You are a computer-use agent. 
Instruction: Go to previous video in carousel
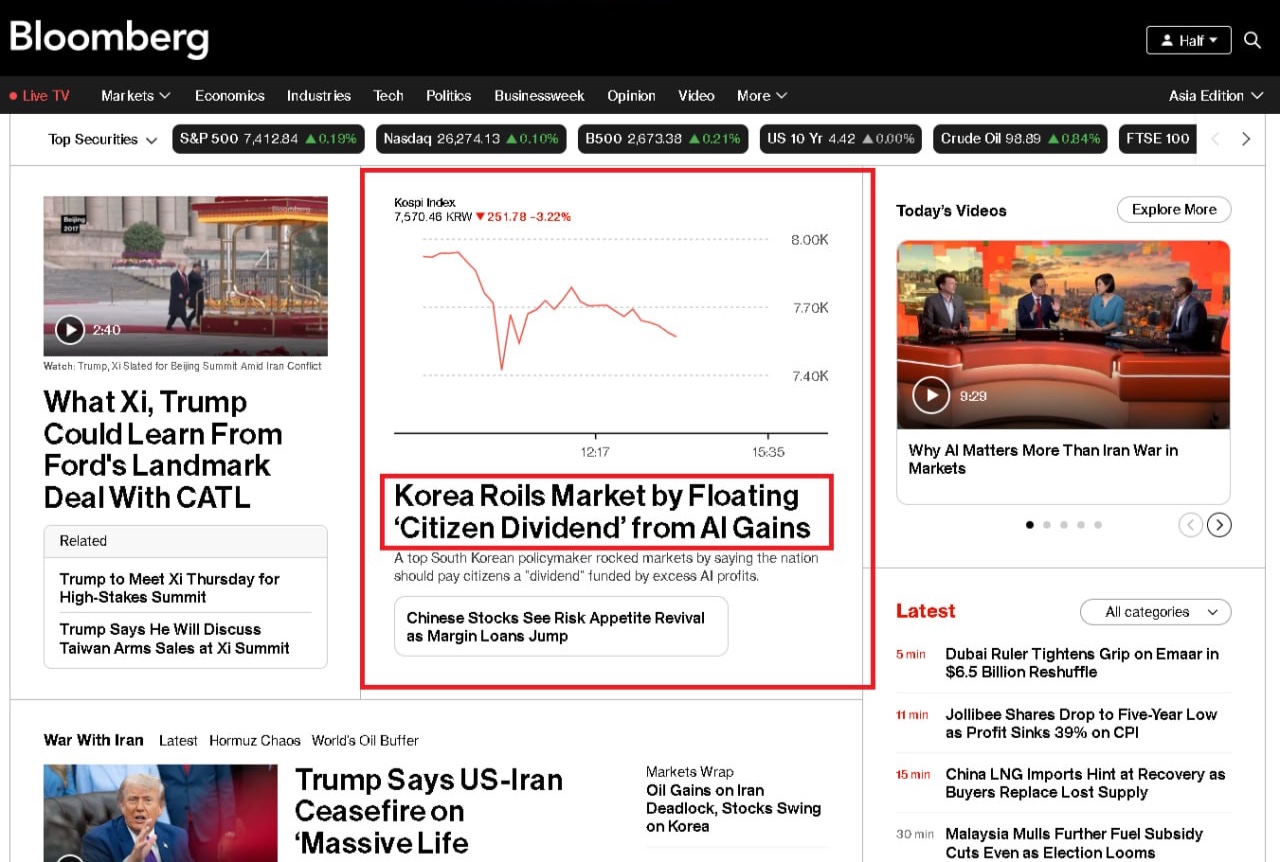1190,525
